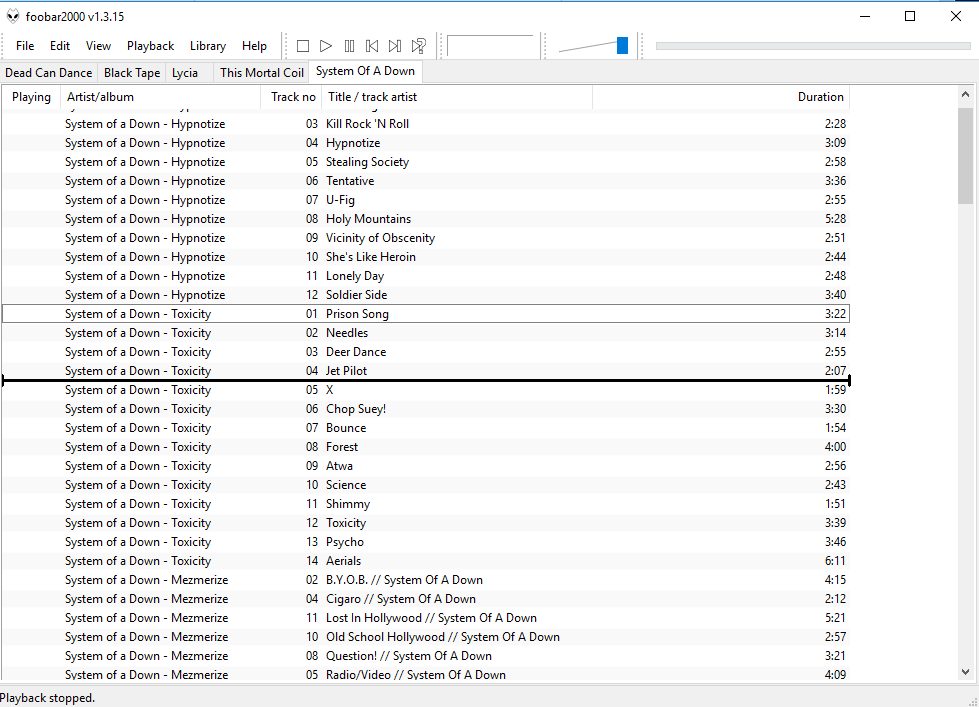Sort by the Duration column header
Image resolution: width=979 pixels, height=707 pixels.
tap(721, 97)
